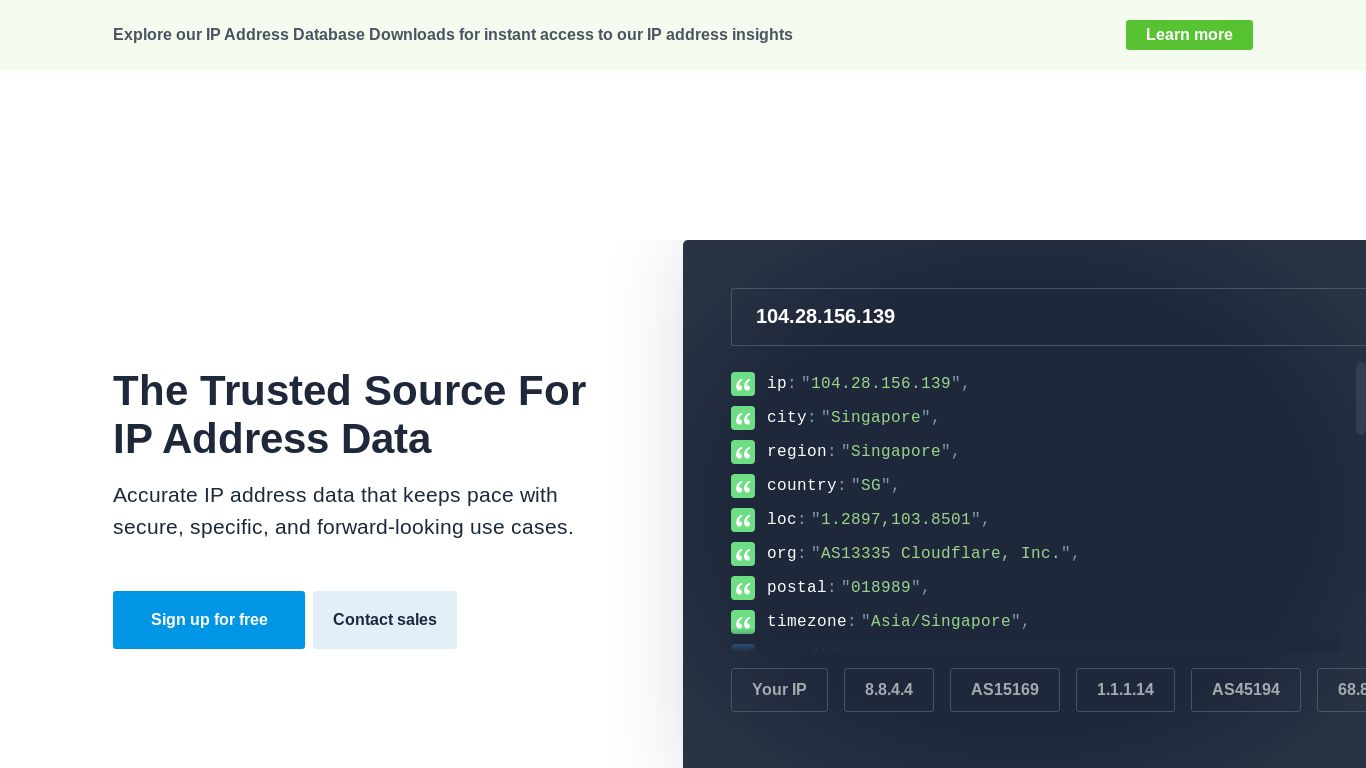Click the city value "Singapore"

click(876, 418)
